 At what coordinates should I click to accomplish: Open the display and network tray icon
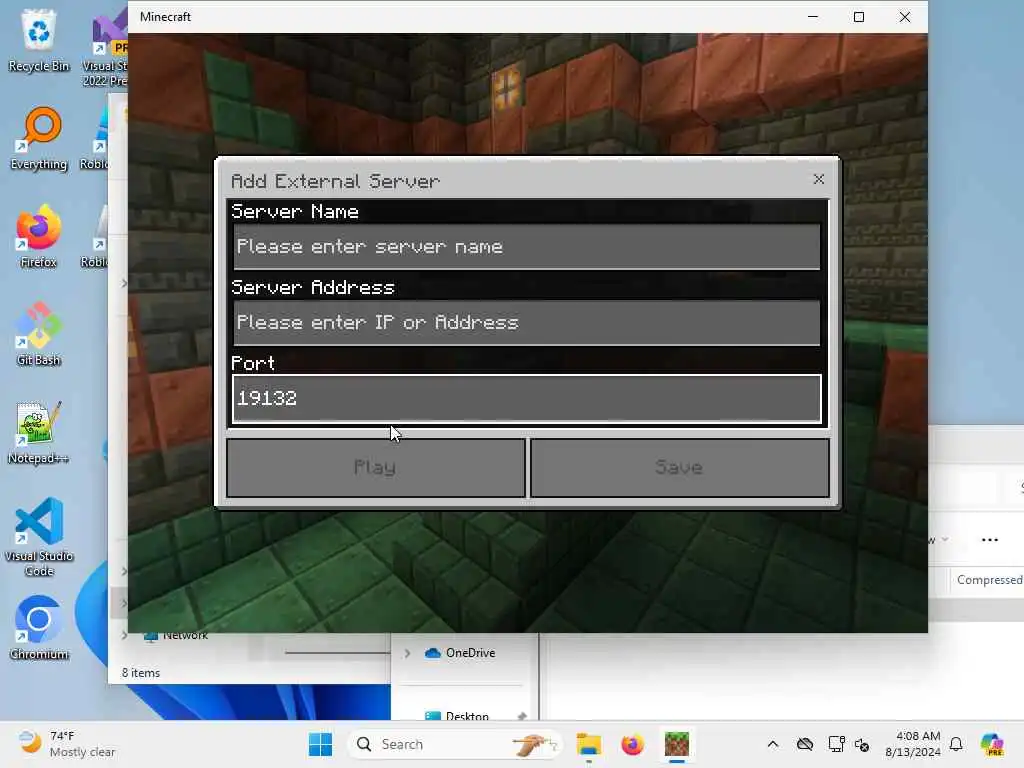tap(836, 744)
